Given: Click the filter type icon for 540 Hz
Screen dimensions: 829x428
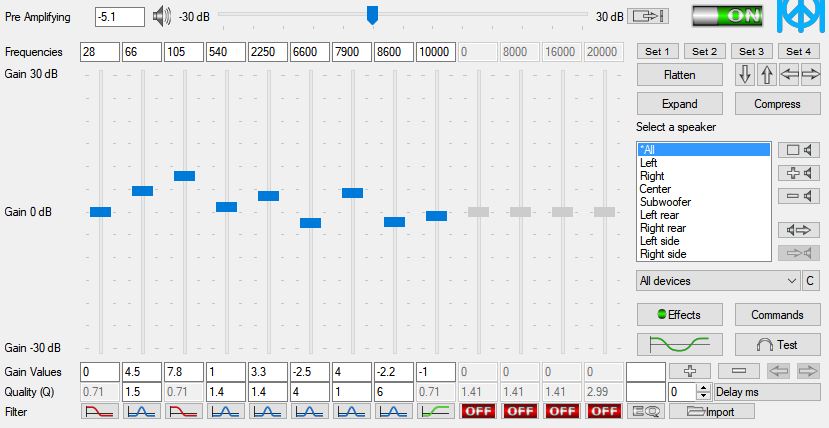Looking at the screenshot, I should coord(225,411).
